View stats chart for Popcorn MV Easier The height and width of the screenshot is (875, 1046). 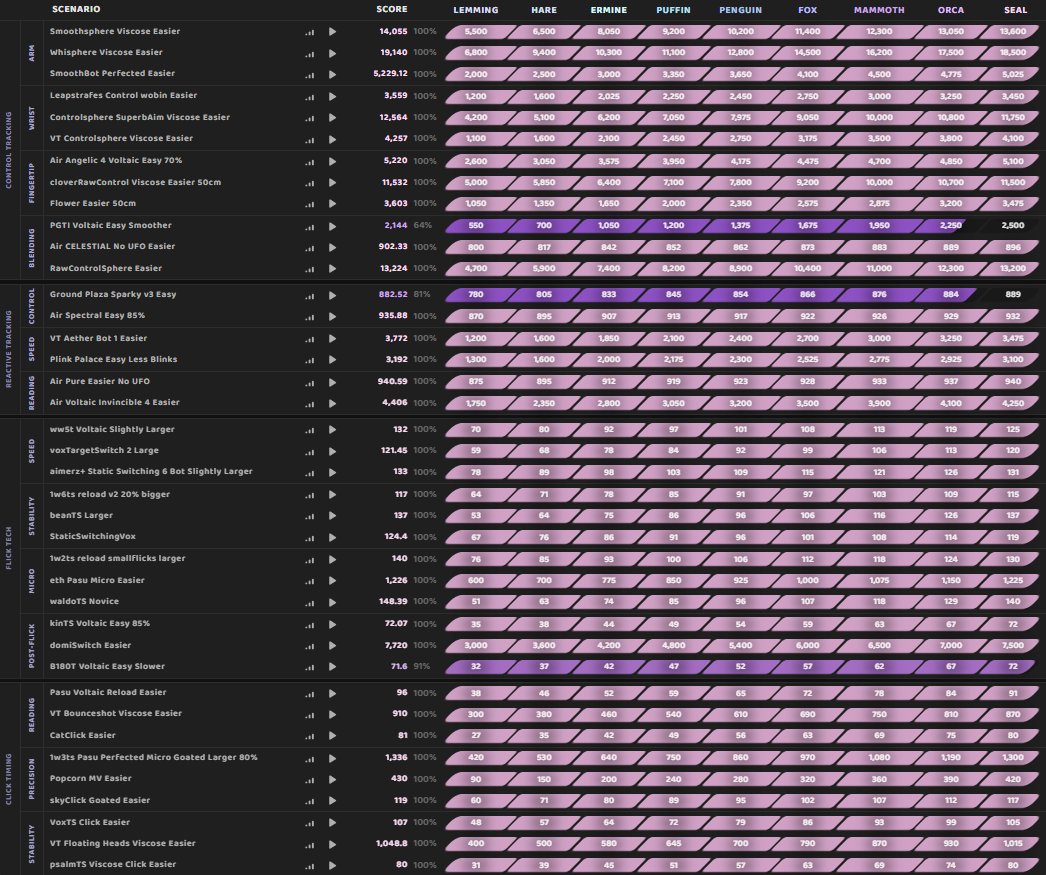[x=310, y=780]
